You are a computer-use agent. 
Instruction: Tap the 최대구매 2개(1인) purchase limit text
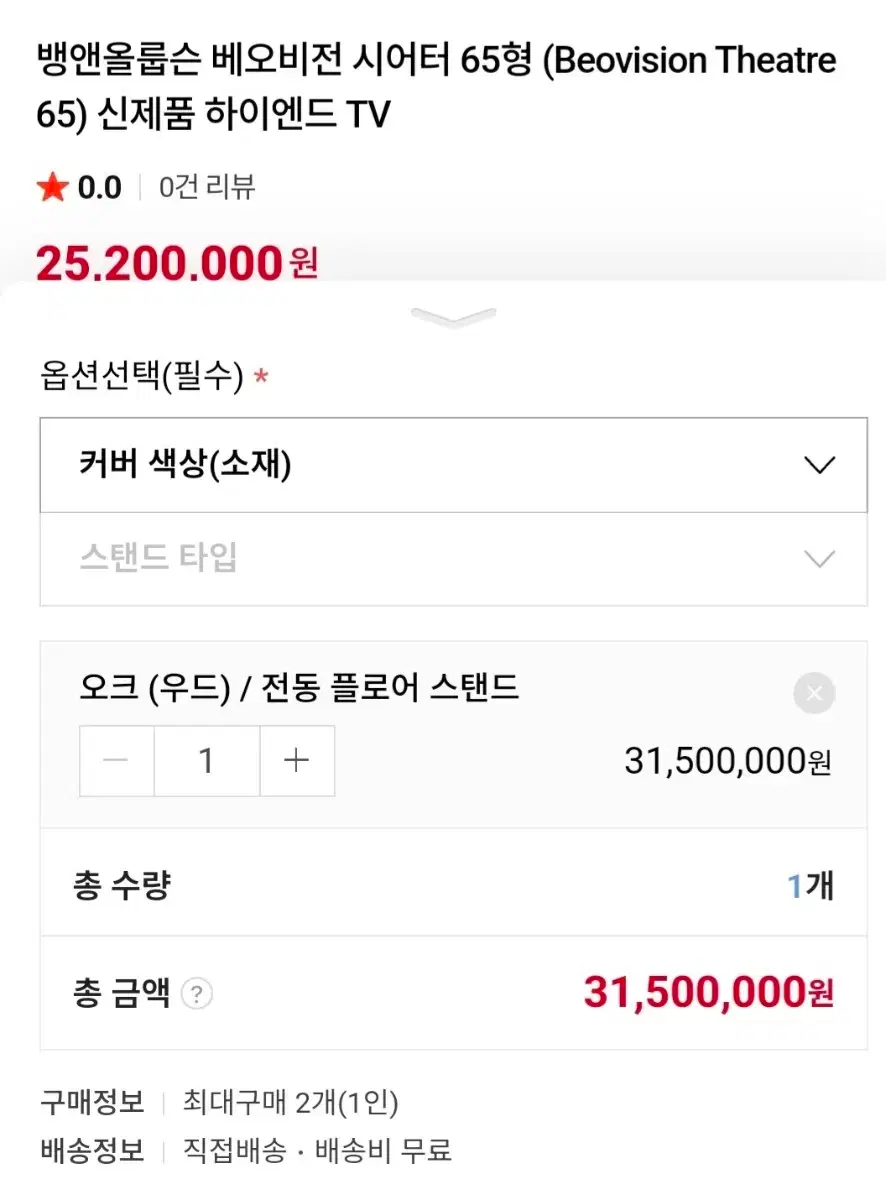pos(290,1103)
